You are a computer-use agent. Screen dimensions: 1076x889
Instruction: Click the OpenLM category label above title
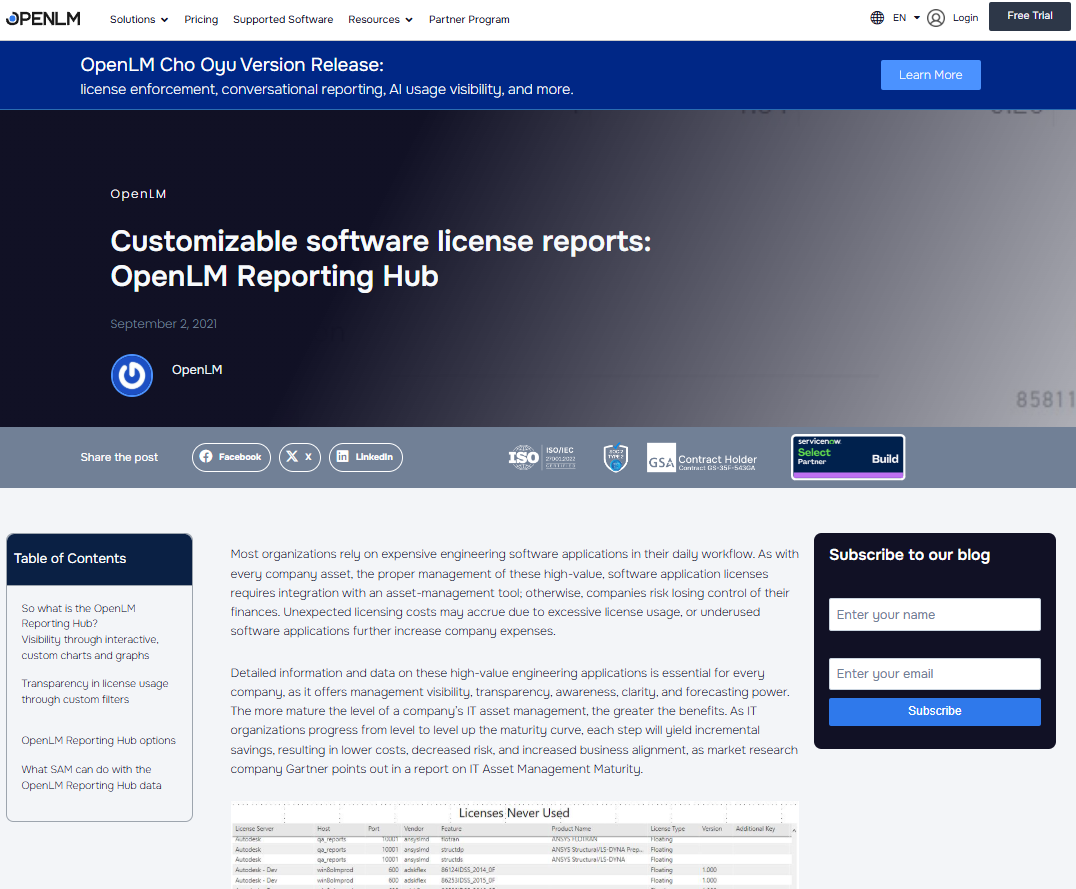tap(139, 194)
